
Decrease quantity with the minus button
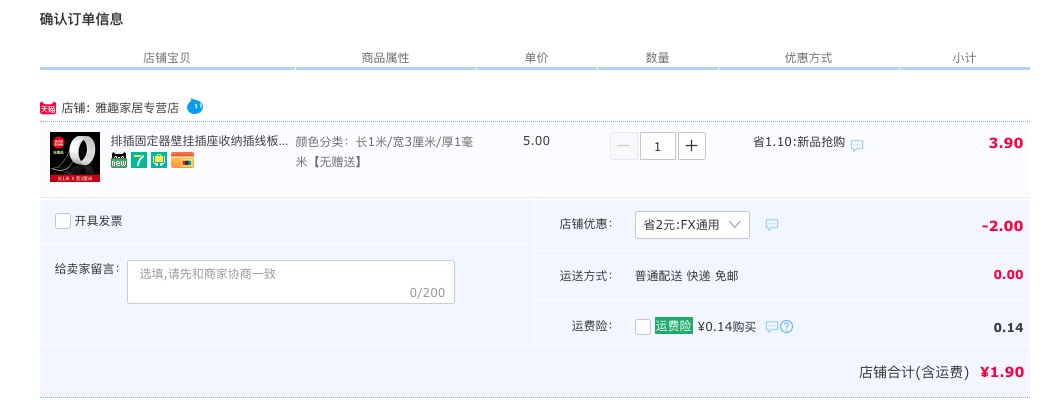click(624, 146)
